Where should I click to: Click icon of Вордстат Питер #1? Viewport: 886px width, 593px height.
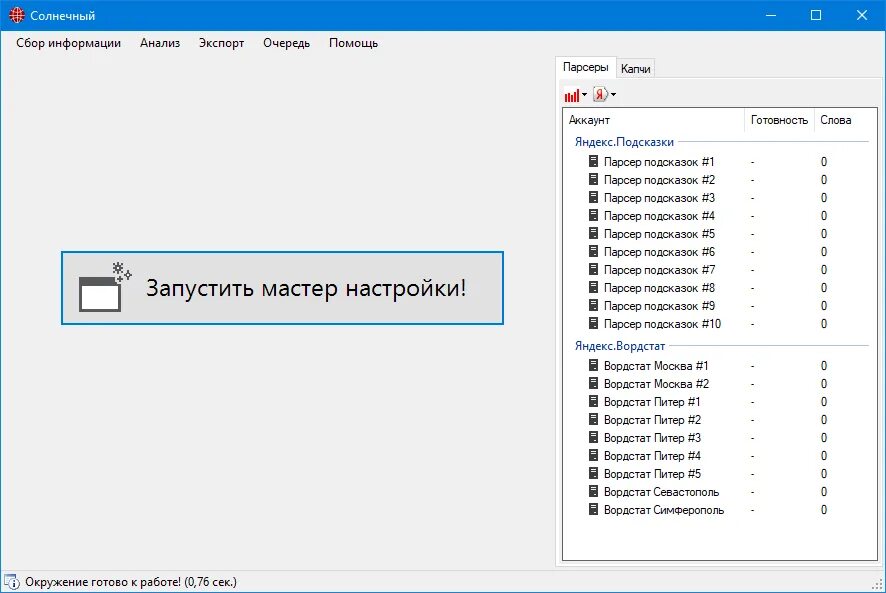coord(593,401)
